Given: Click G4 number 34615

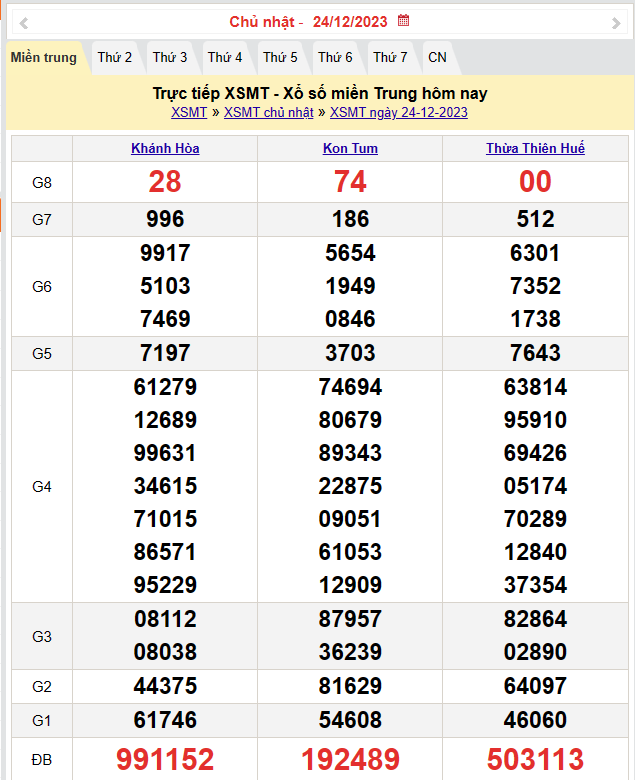Looking at the screenshot, I should tap(165, 486).
